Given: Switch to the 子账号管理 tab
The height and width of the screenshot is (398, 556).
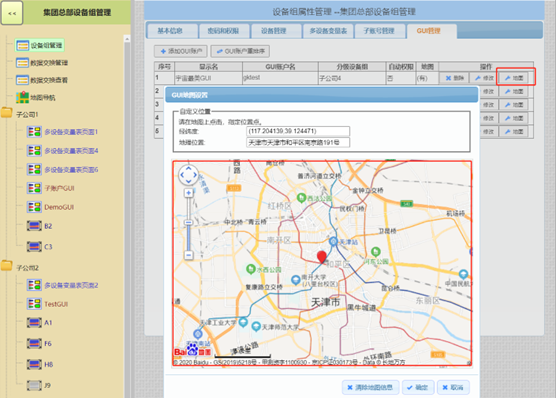Looking at the screenshot, I should tap(379, 31).
